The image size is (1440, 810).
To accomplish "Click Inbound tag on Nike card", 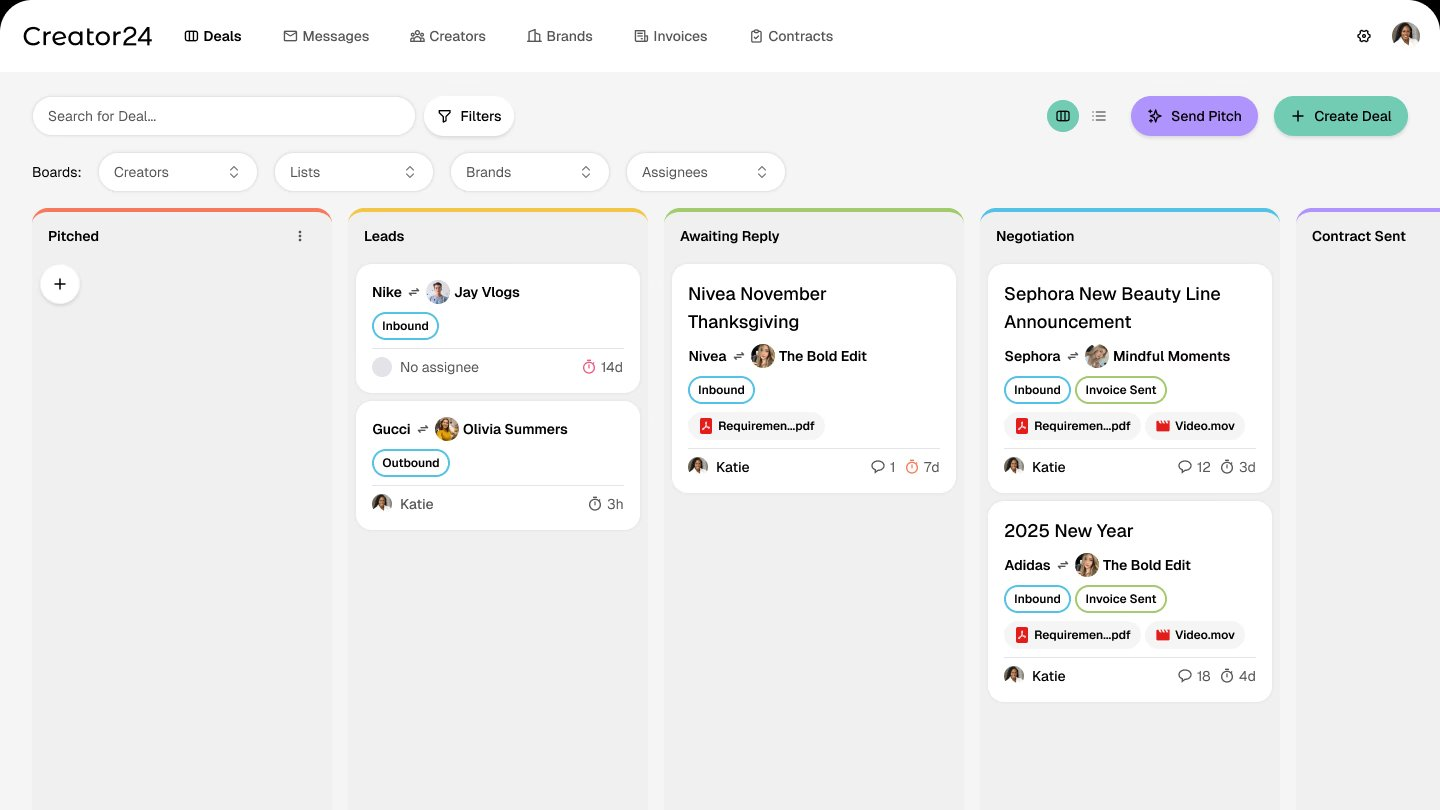I will pyautogui.click(x=405, y=326).
